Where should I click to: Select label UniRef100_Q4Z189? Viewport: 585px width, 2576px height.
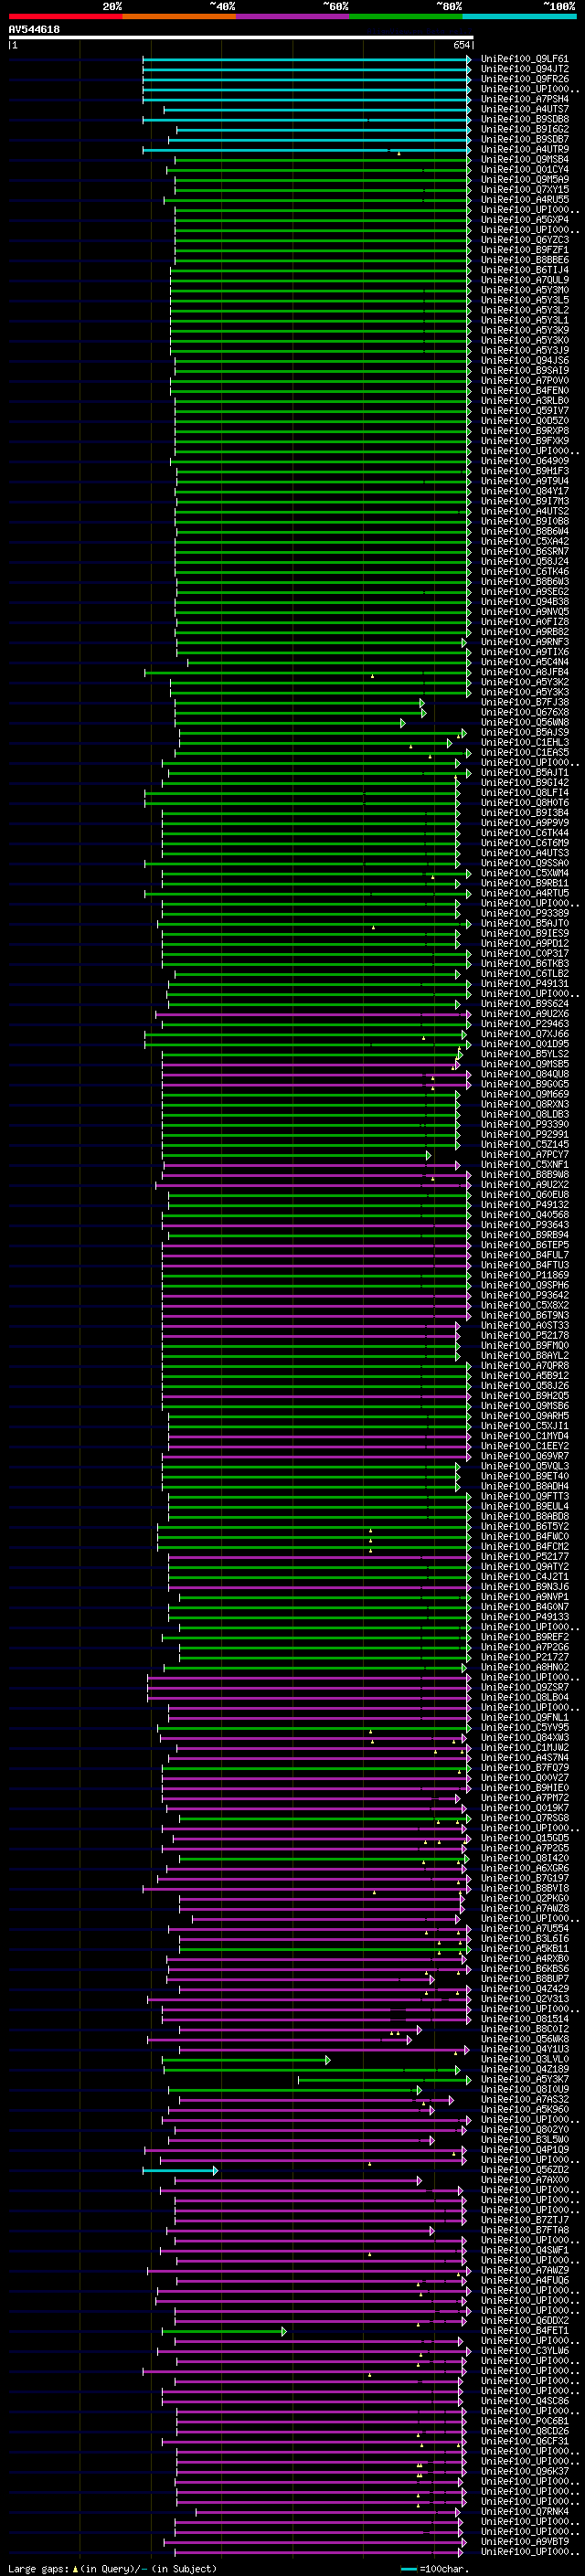click(x=525, y=2069)
